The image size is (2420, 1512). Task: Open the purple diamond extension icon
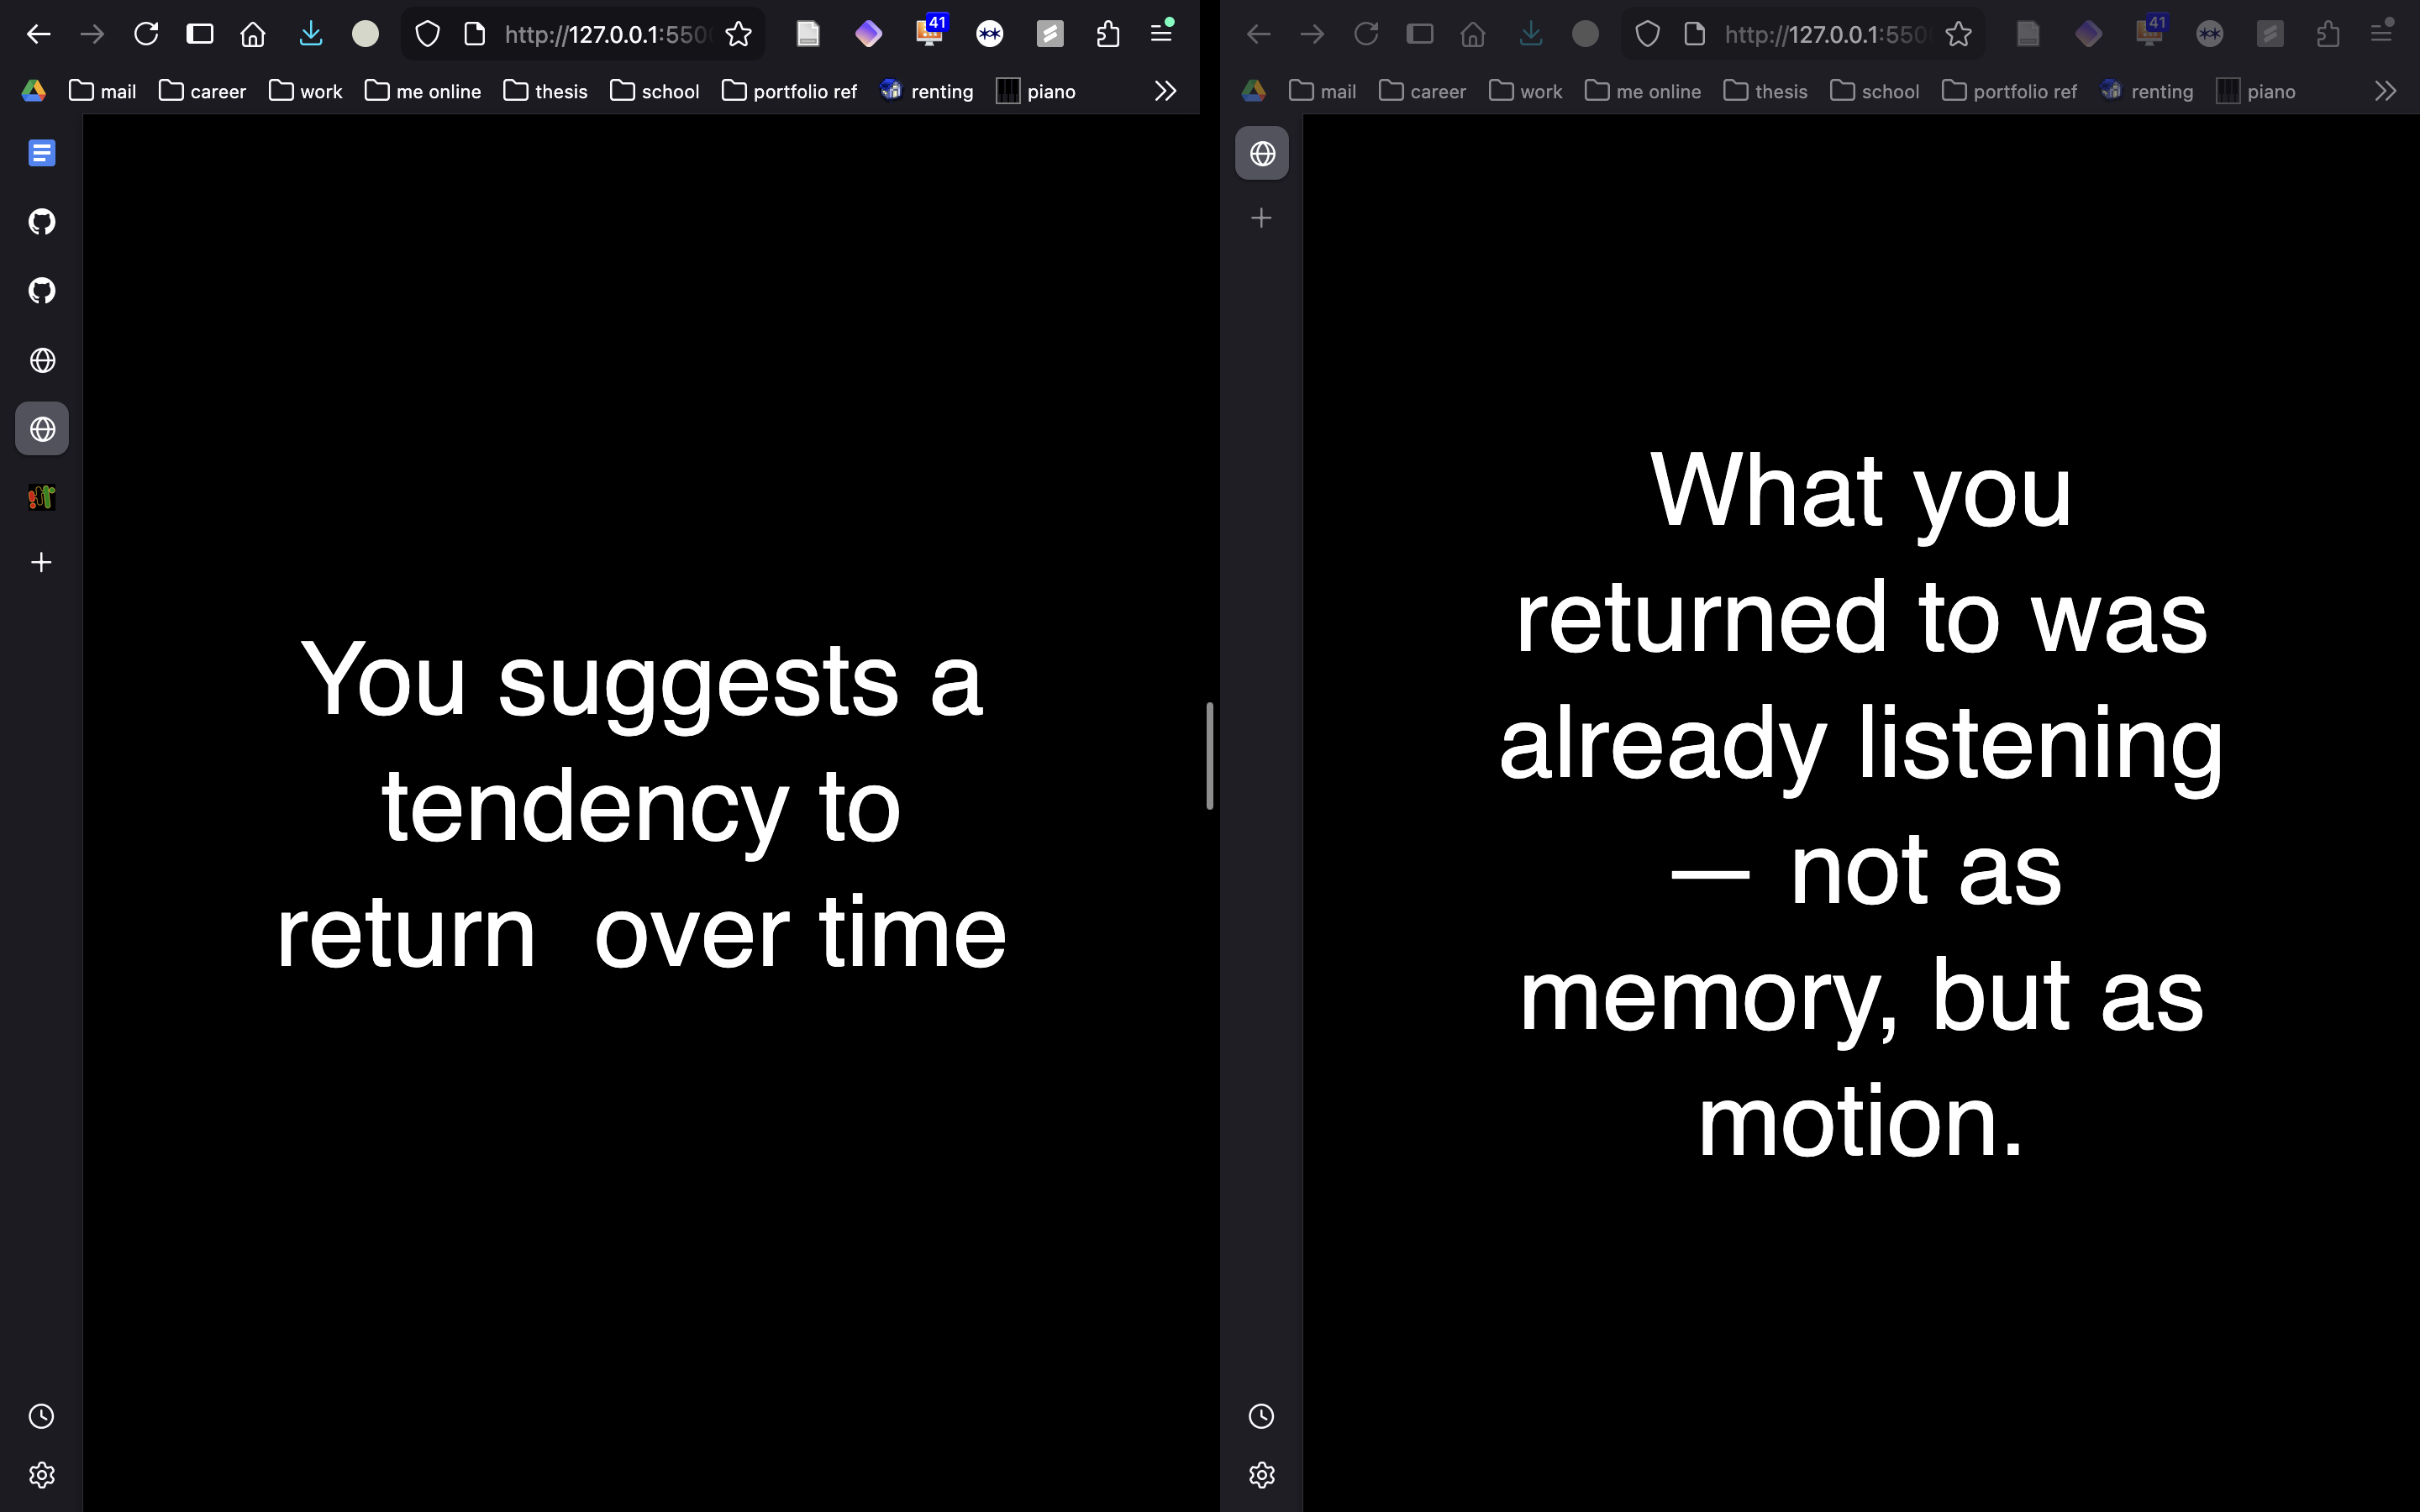869,33
